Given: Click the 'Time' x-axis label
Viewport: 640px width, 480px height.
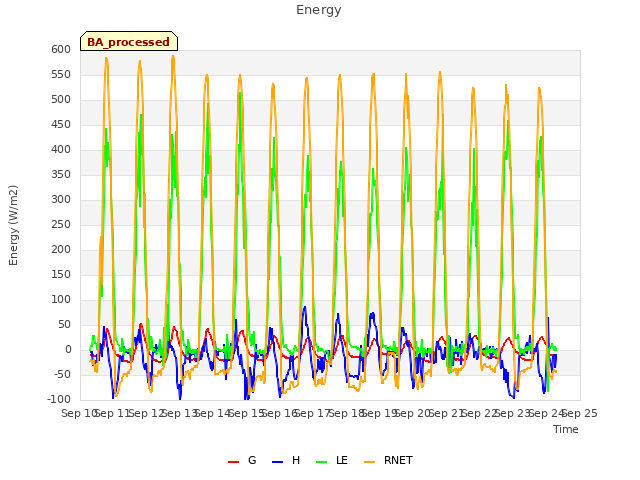Looking at the screenshot, I should [566, 429].
